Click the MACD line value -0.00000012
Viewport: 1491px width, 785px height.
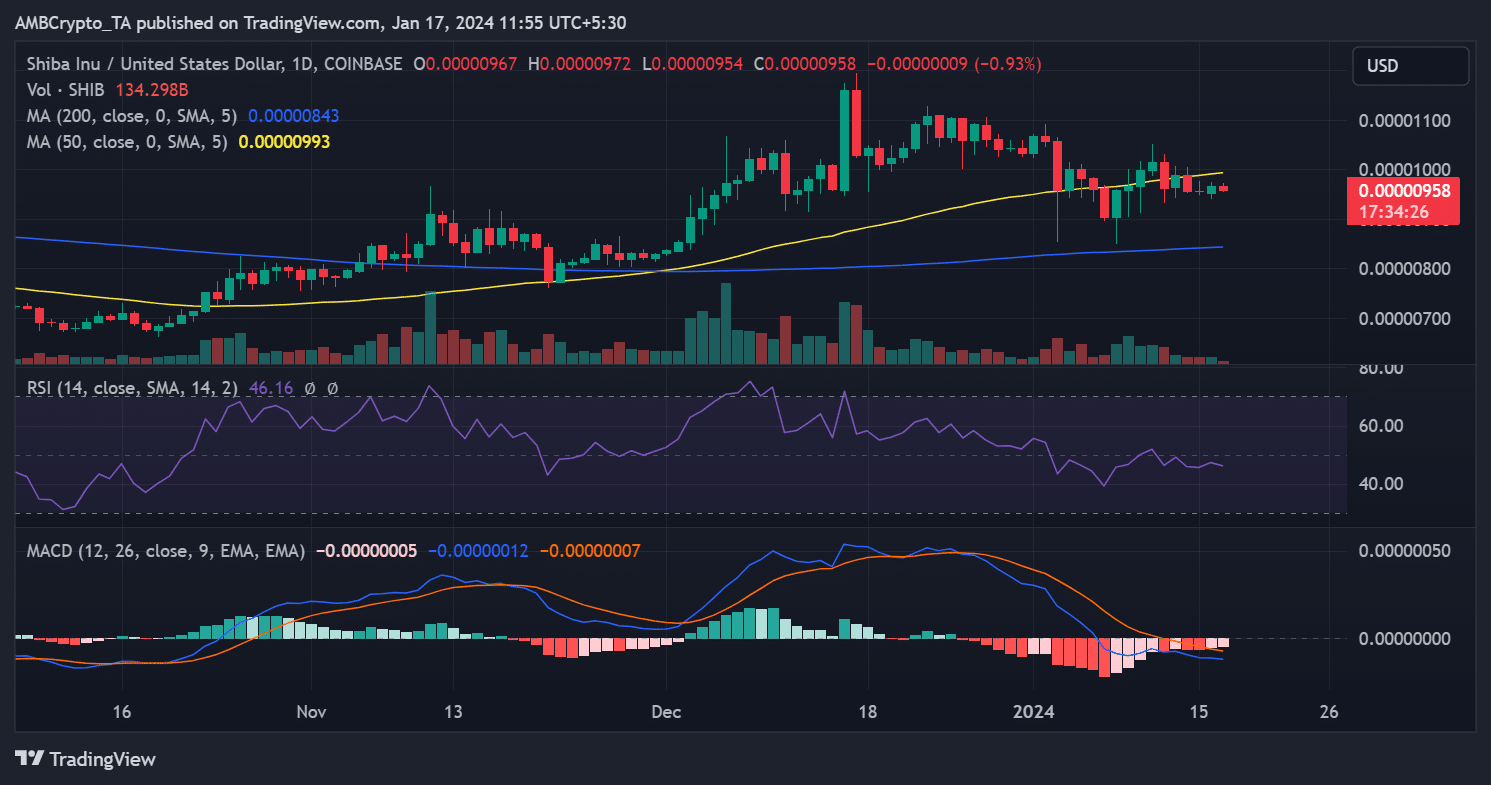[478, 550]
